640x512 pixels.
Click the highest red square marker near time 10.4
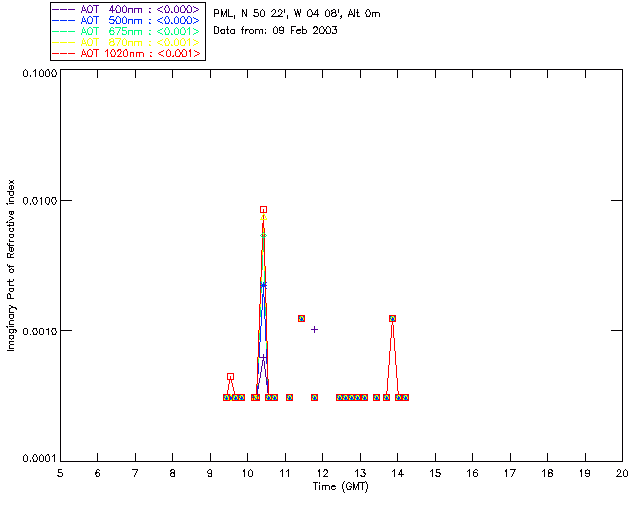coord(264,209)
